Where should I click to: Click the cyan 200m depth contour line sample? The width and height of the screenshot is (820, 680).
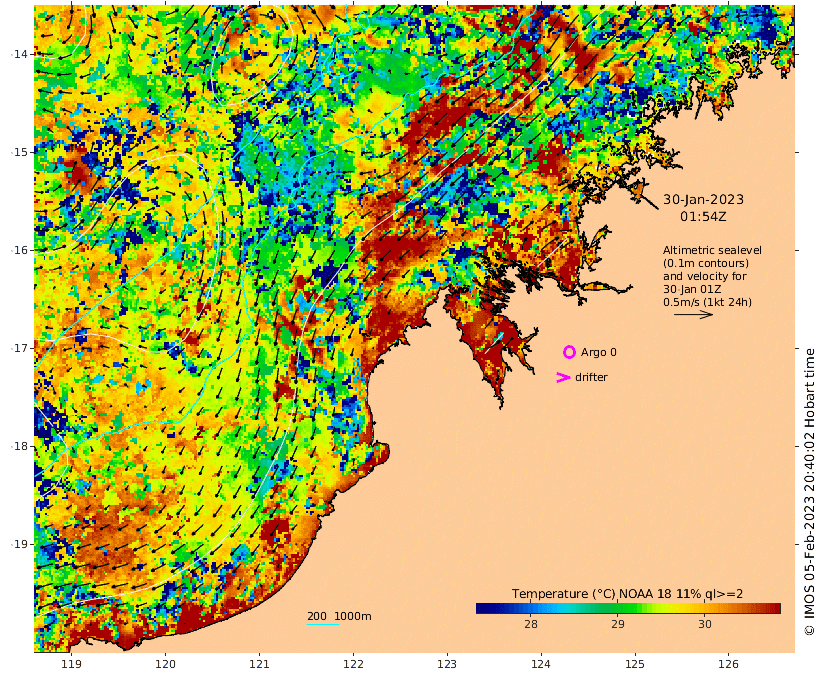point(323,625)
